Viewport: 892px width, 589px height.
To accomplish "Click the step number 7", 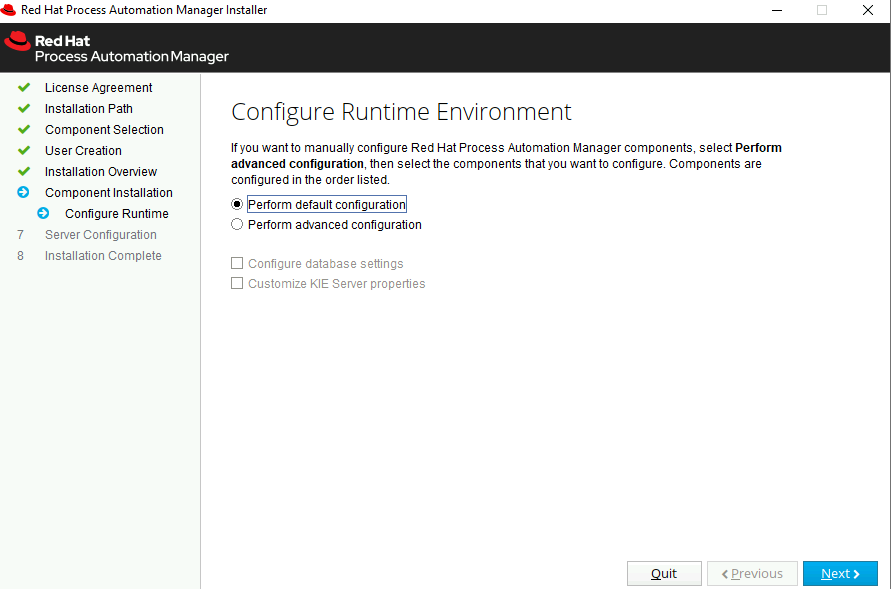I will coord(20,235).
